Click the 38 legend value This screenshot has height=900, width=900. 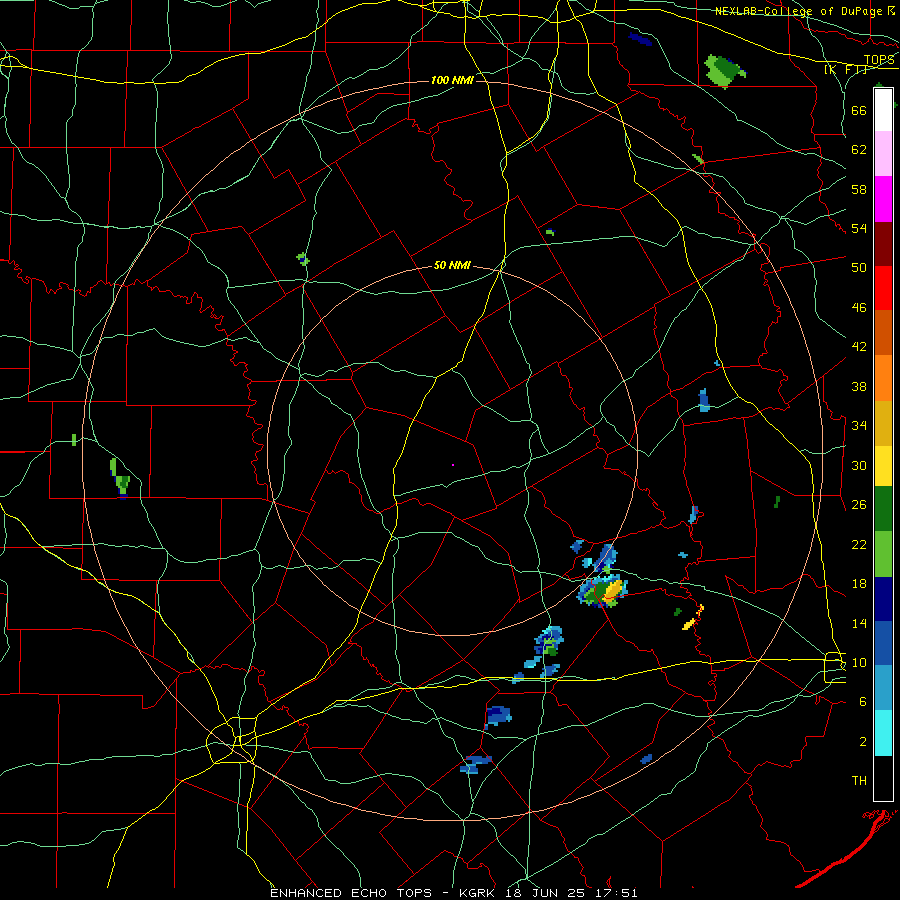tap(859, 386)
